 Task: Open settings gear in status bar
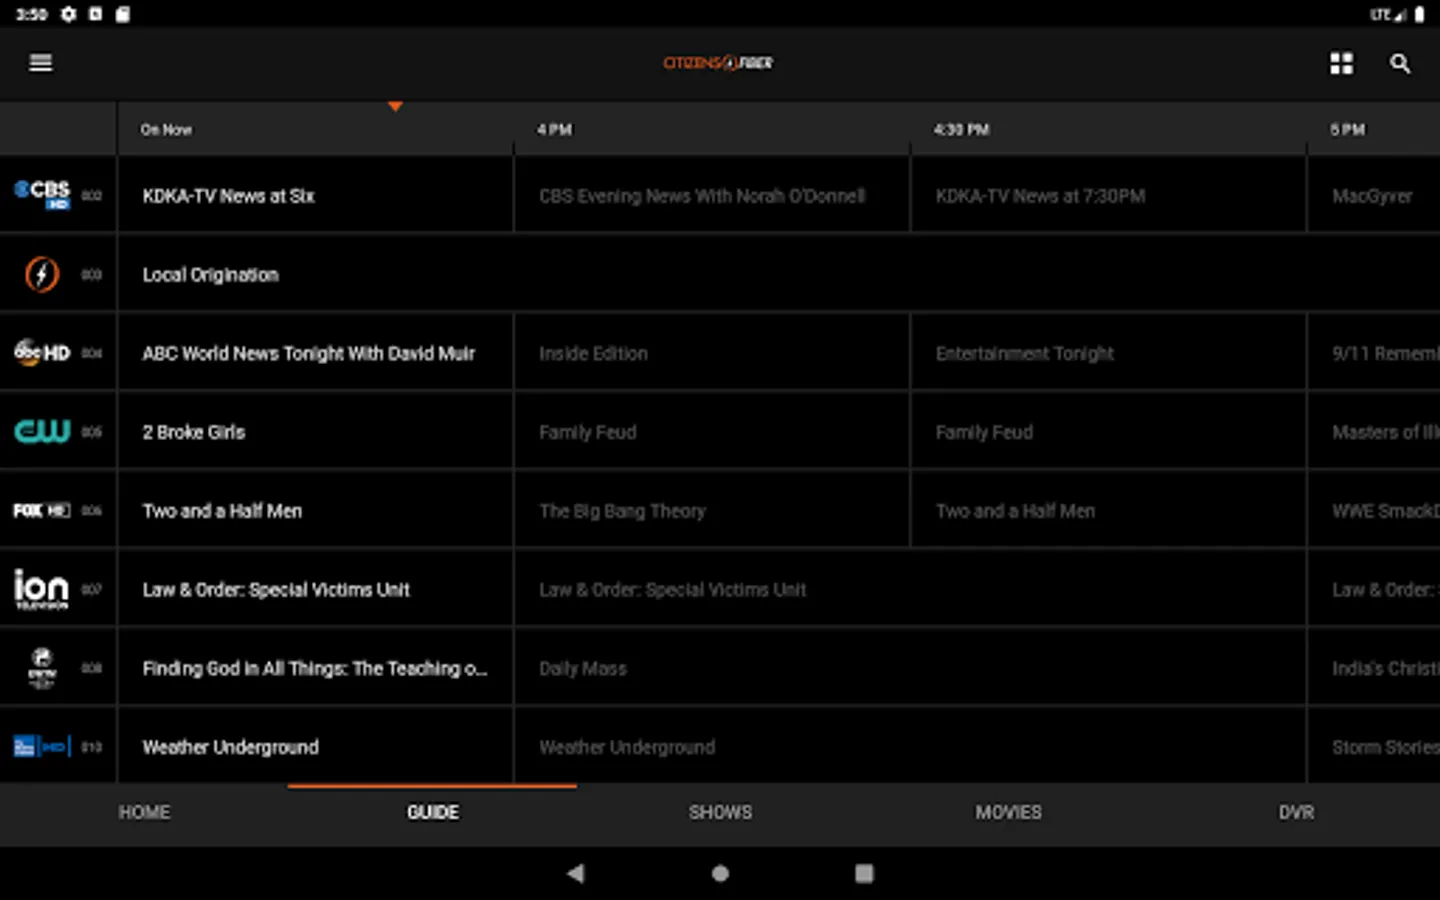tap(68, 14)
